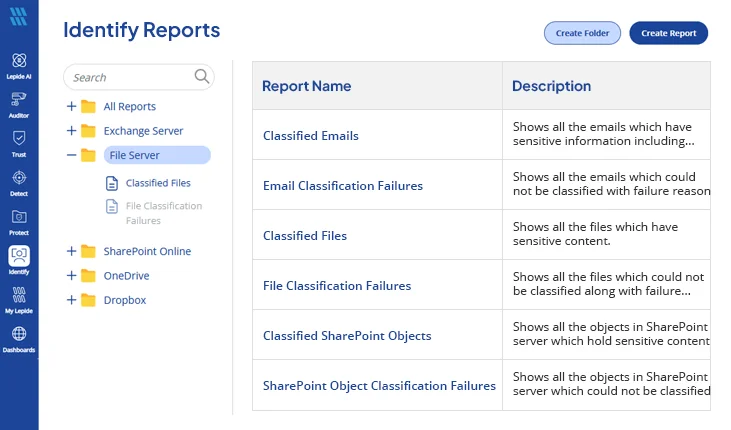Open Classified Files report in the table

point(305,236)
